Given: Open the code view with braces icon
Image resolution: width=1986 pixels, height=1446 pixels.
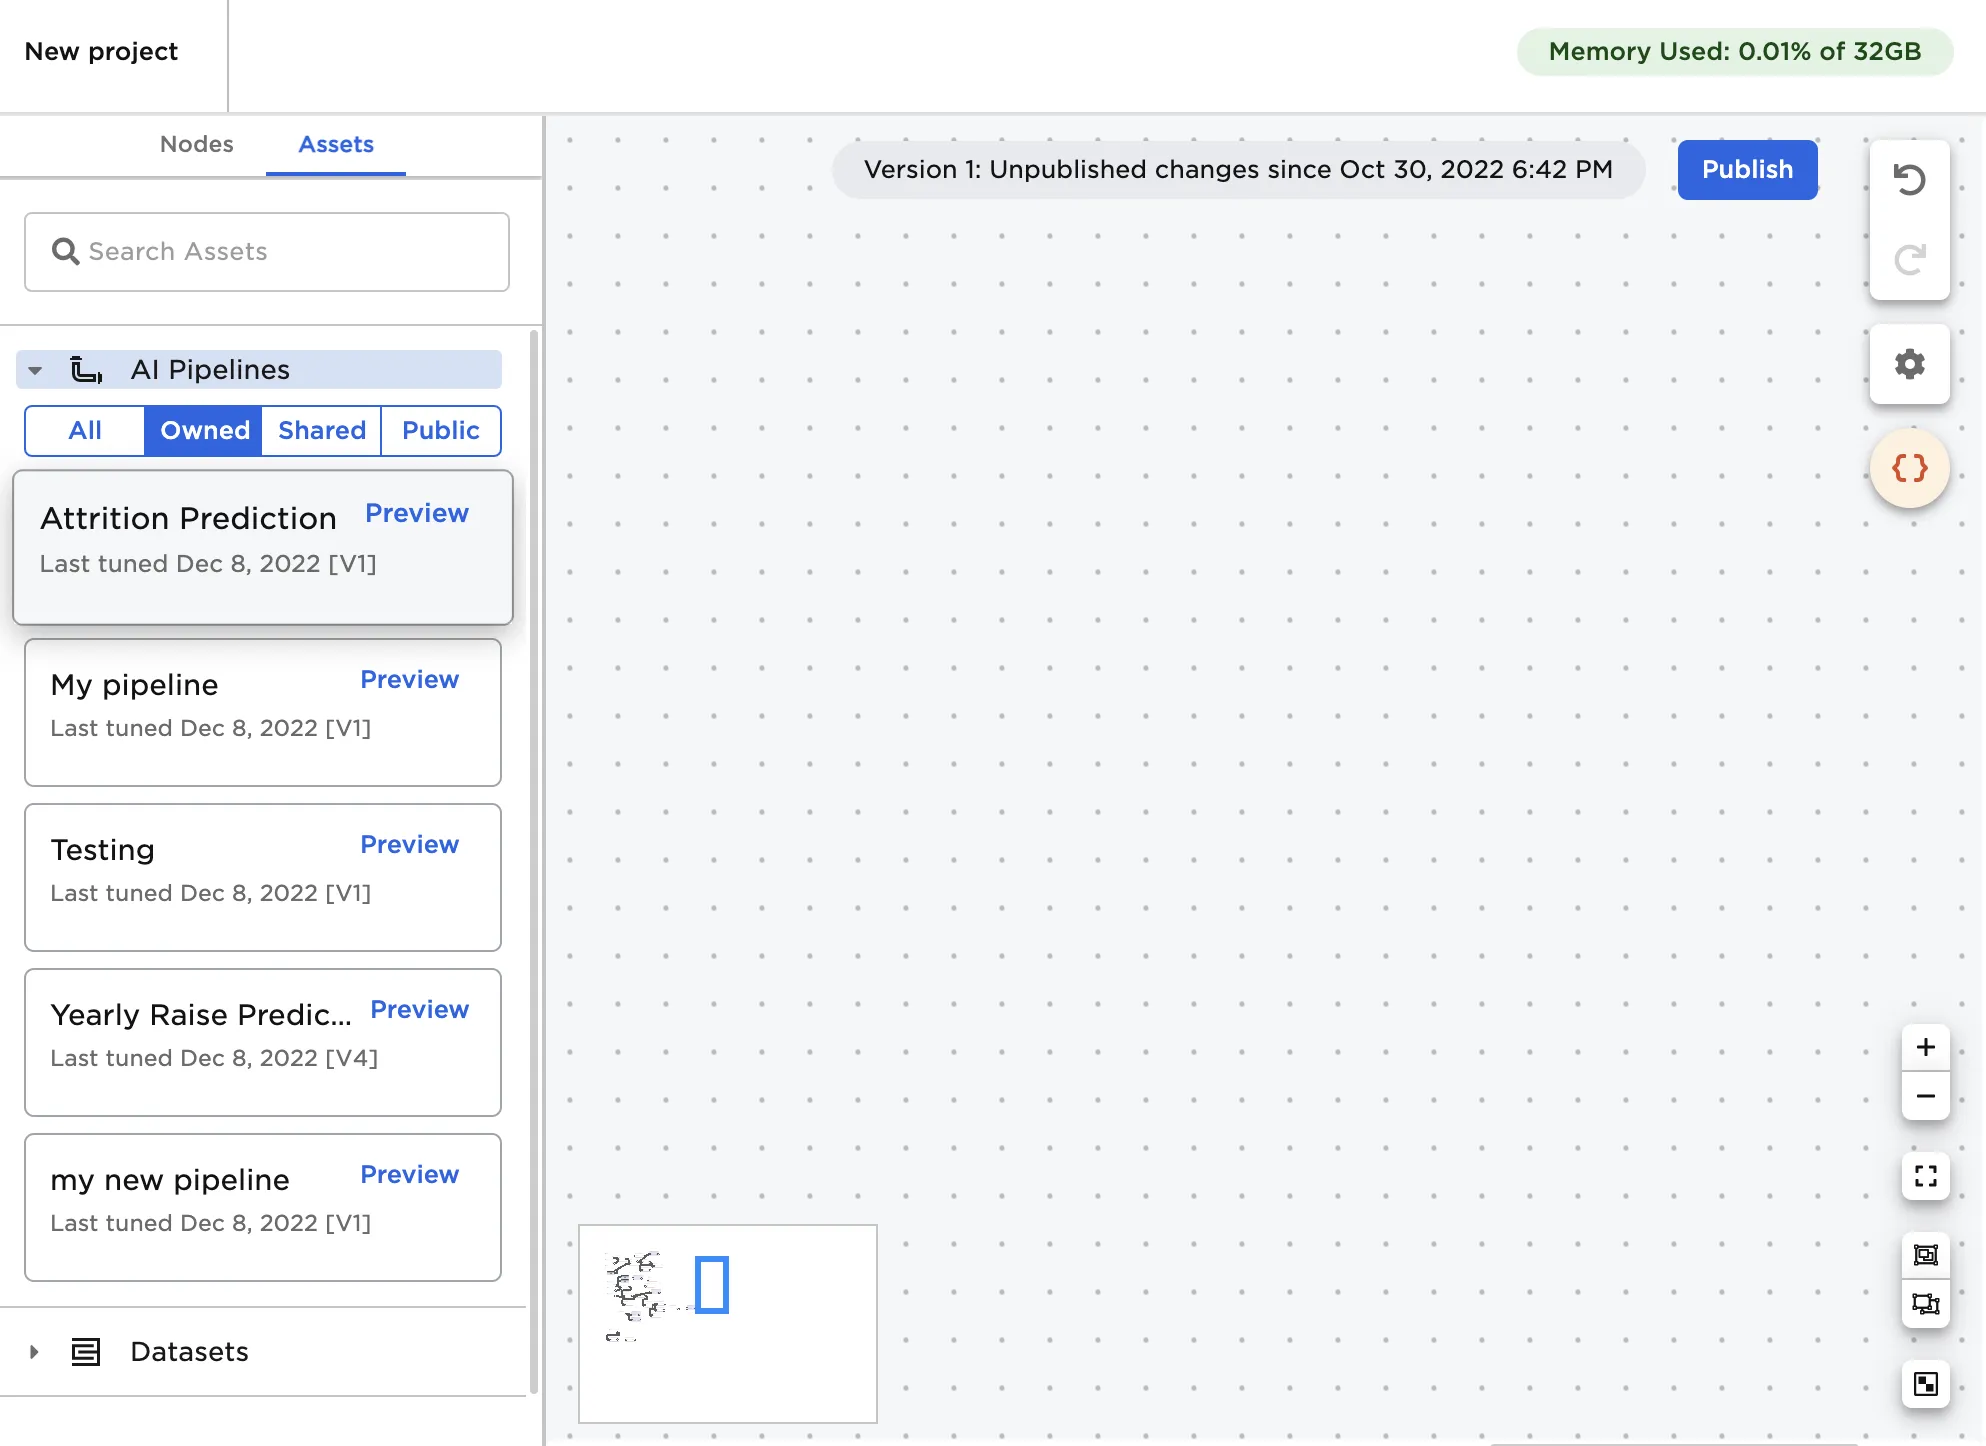Looking at the screenshot, I should (x=1910, y=466).
